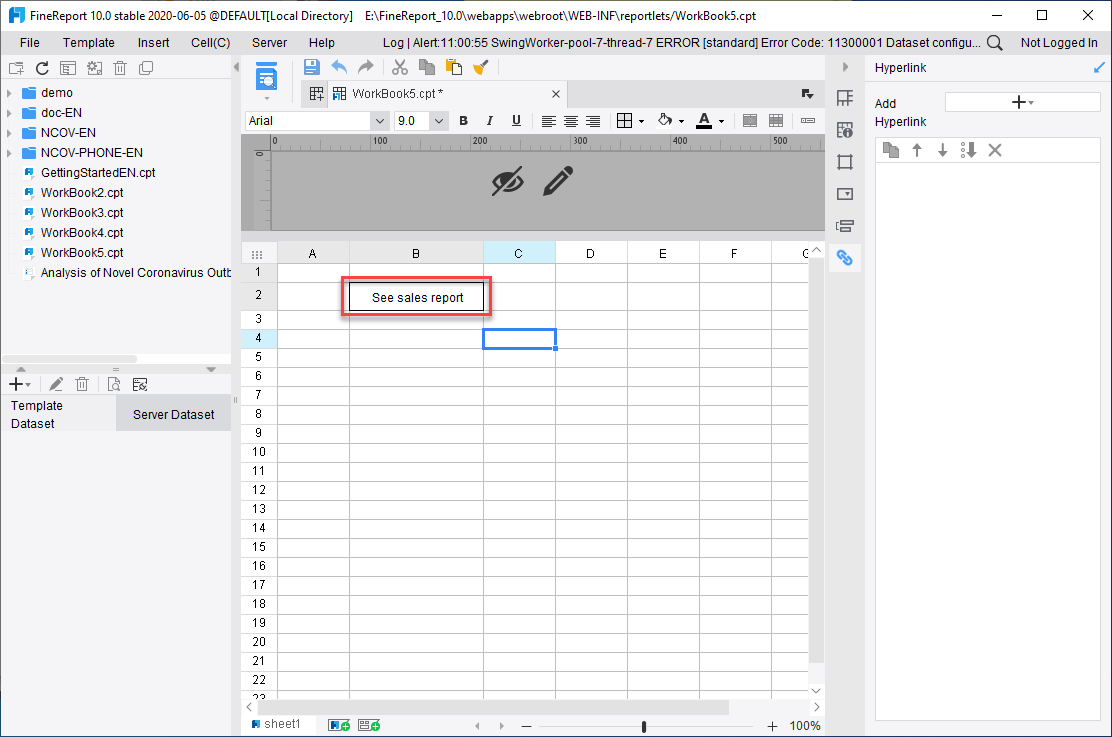
Task: Open the Template menu
Action: pos(88,42)
